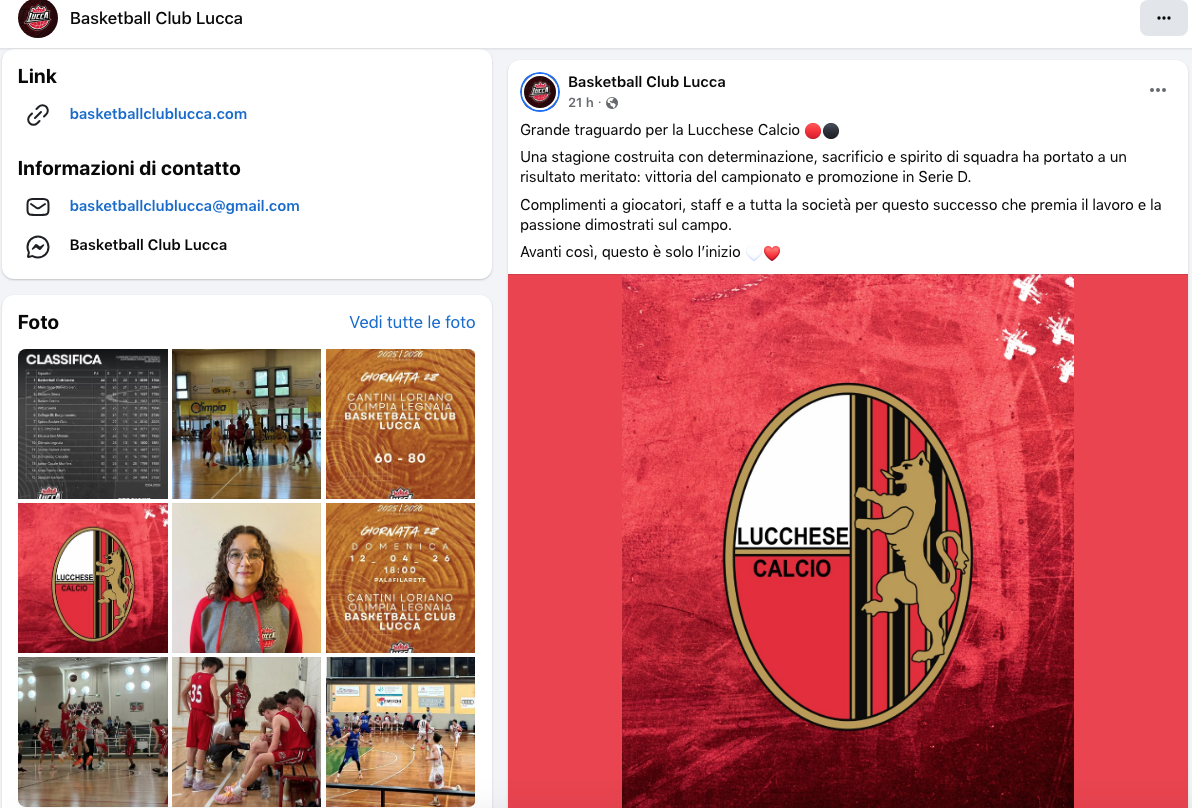Click the Messenger contact icon

click(38, 246)
